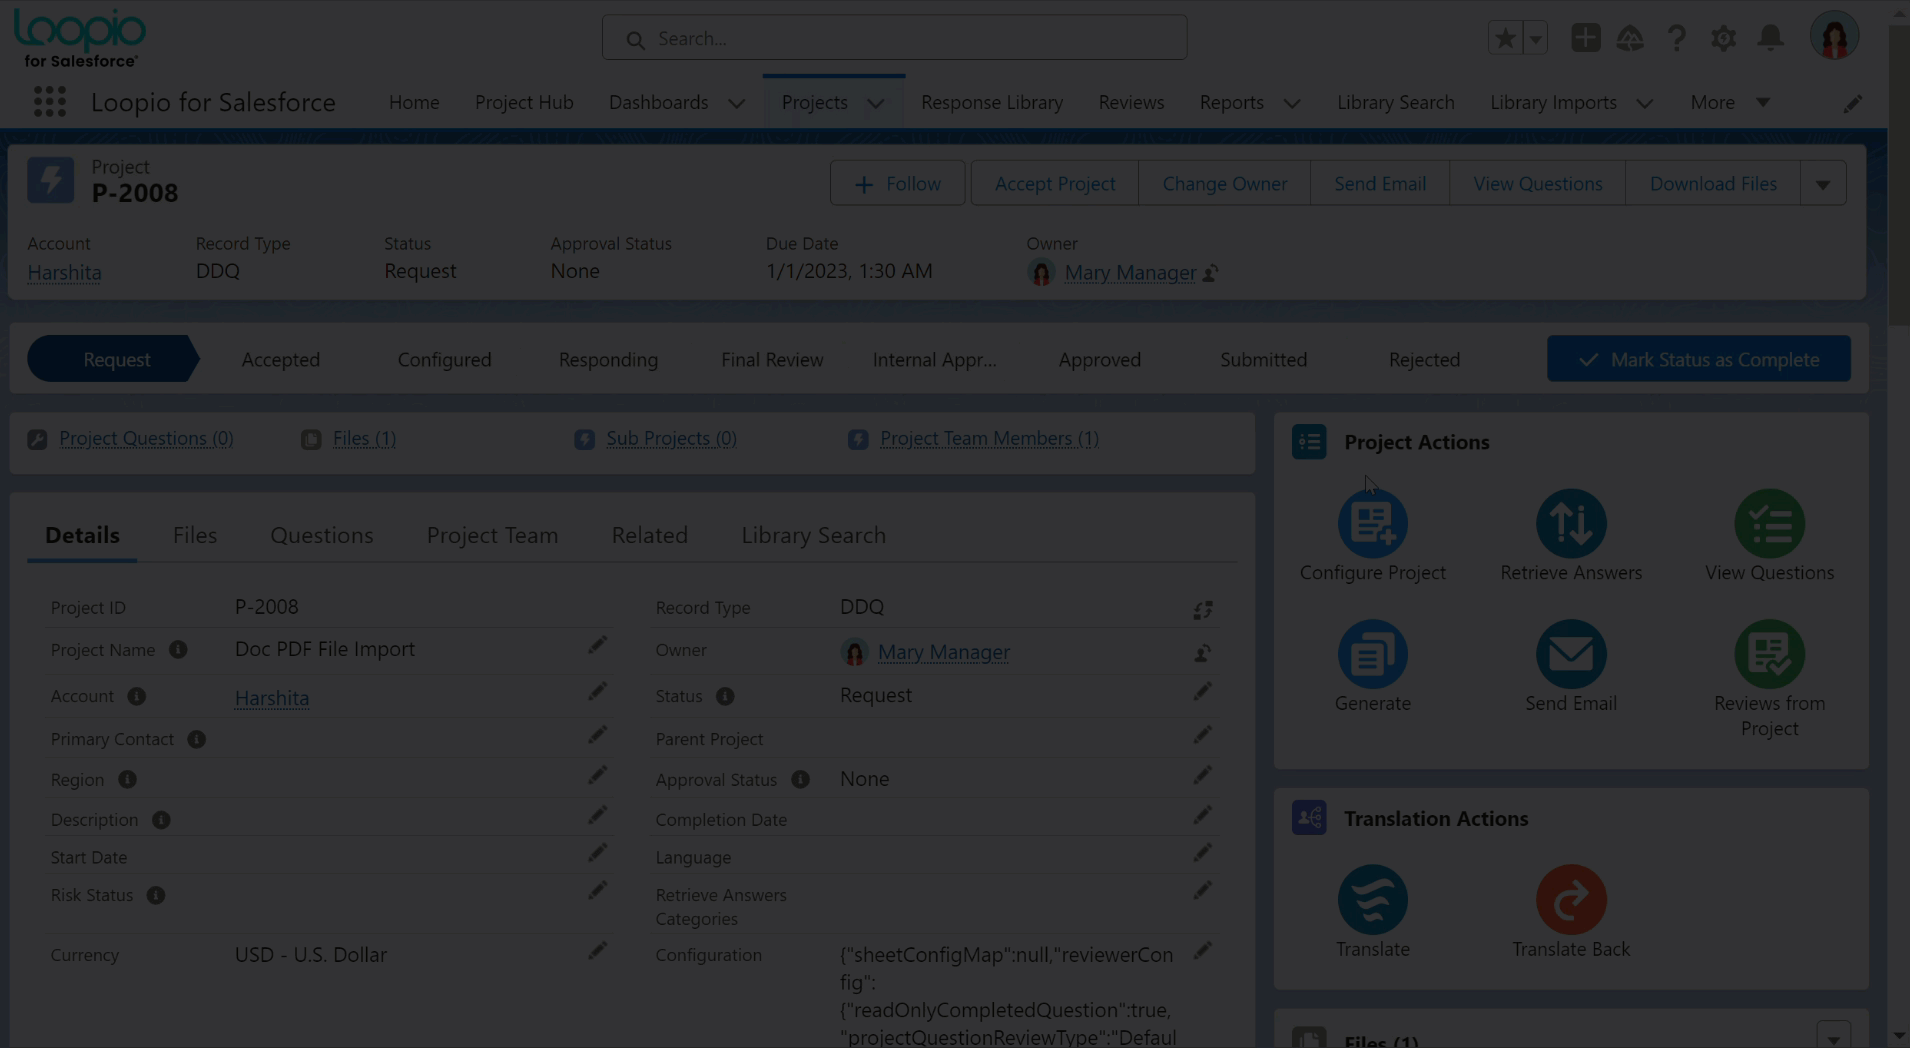Open the Project Team tab
Viewport: 1910px width, 1048px height.
click(x=492, y=536)
